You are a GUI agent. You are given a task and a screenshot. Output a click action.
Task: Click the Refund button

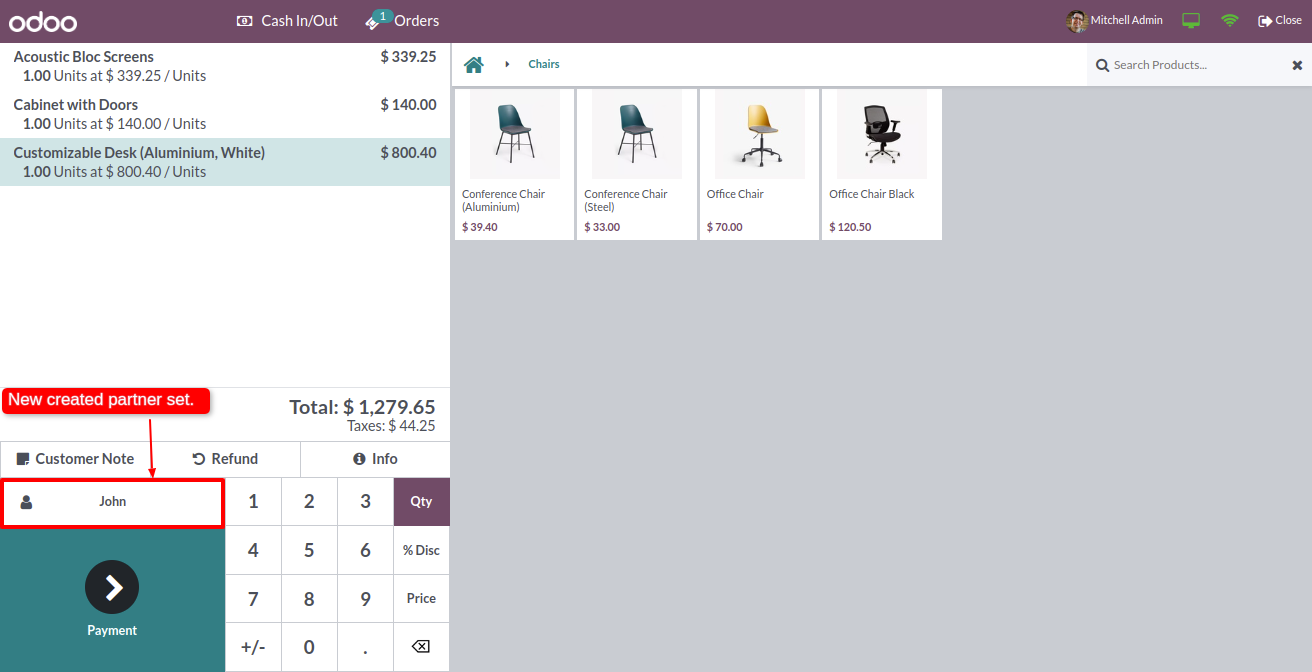click(225, 459)
